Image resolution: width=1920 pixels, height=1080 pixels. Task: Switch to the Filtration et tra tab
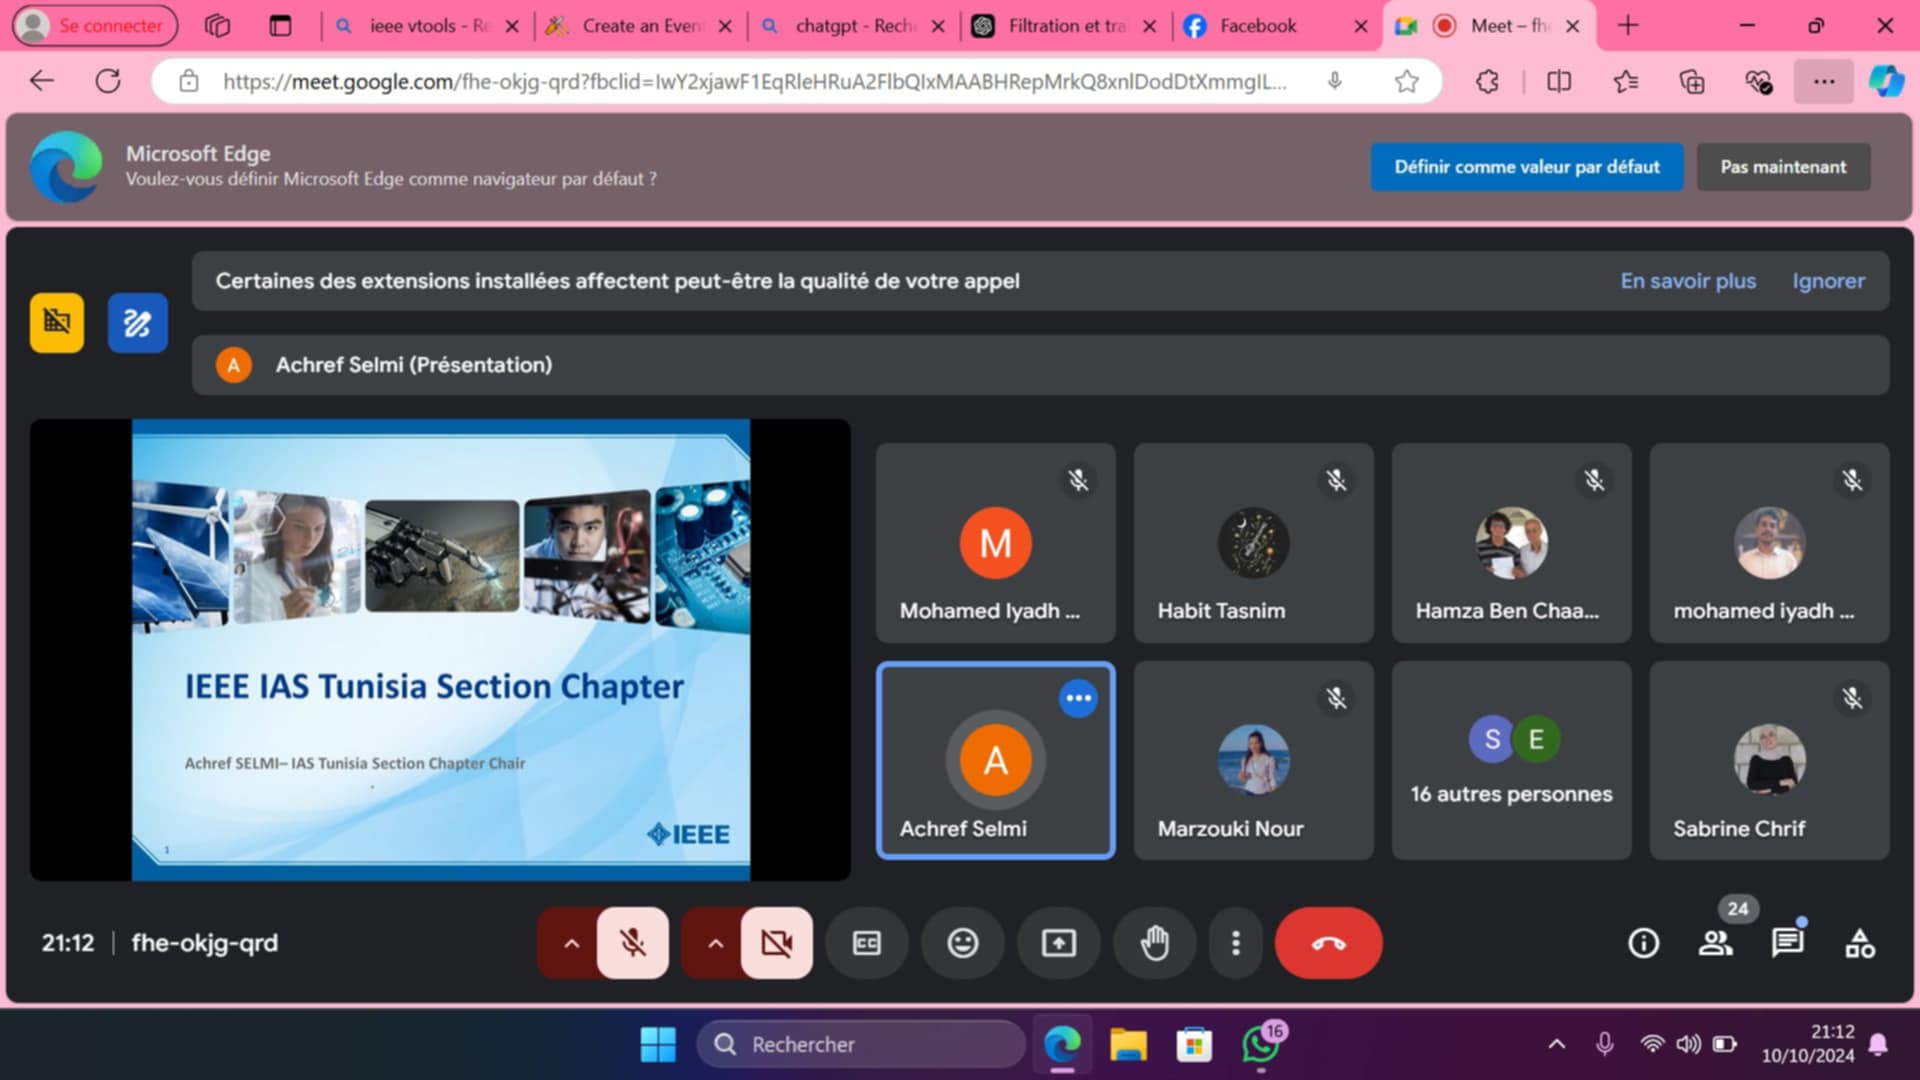point(1065,26)
